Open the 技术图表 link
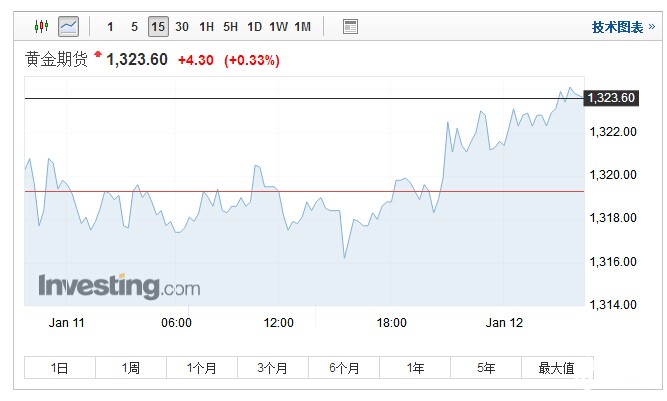The height and width of the screenshot is (401, 667). pos(618,27)
